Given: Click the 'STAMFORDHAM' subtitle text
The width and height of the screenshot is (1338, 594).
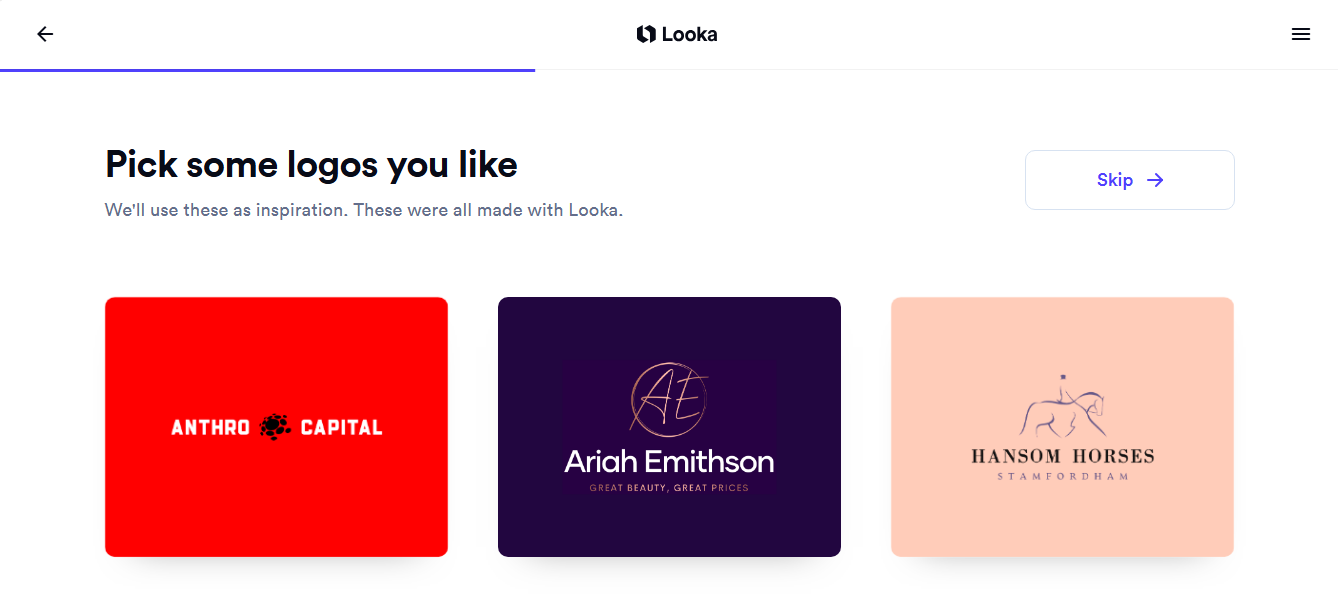Looking at the screenshot, I should coord(1063,477).
